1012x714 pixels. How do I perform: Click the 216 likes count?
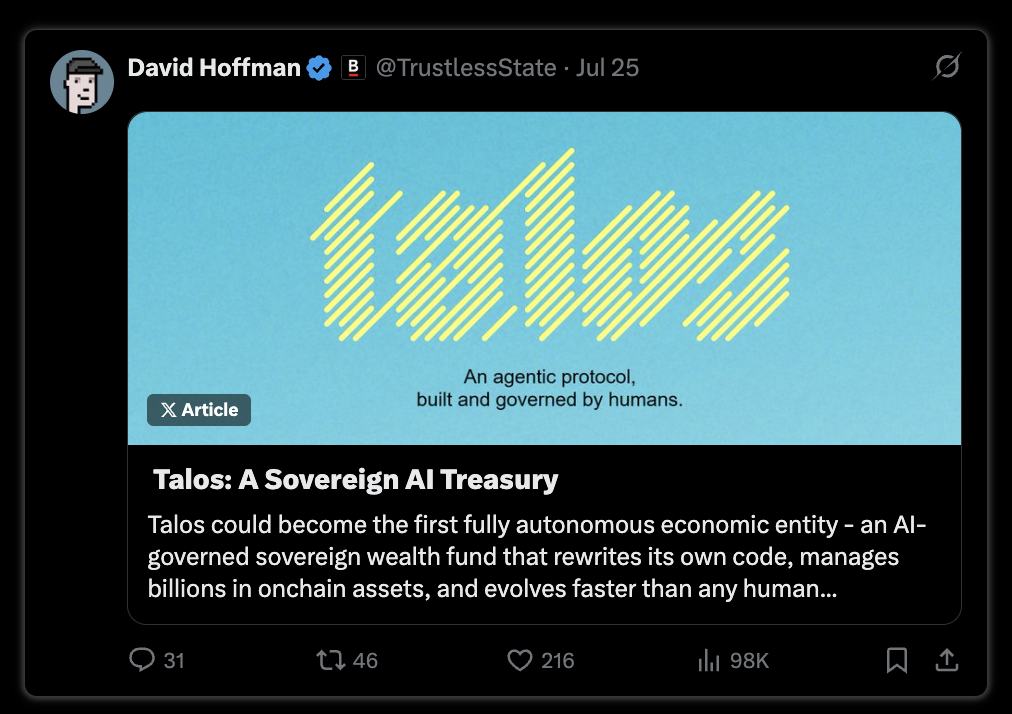tap(558, 660)
